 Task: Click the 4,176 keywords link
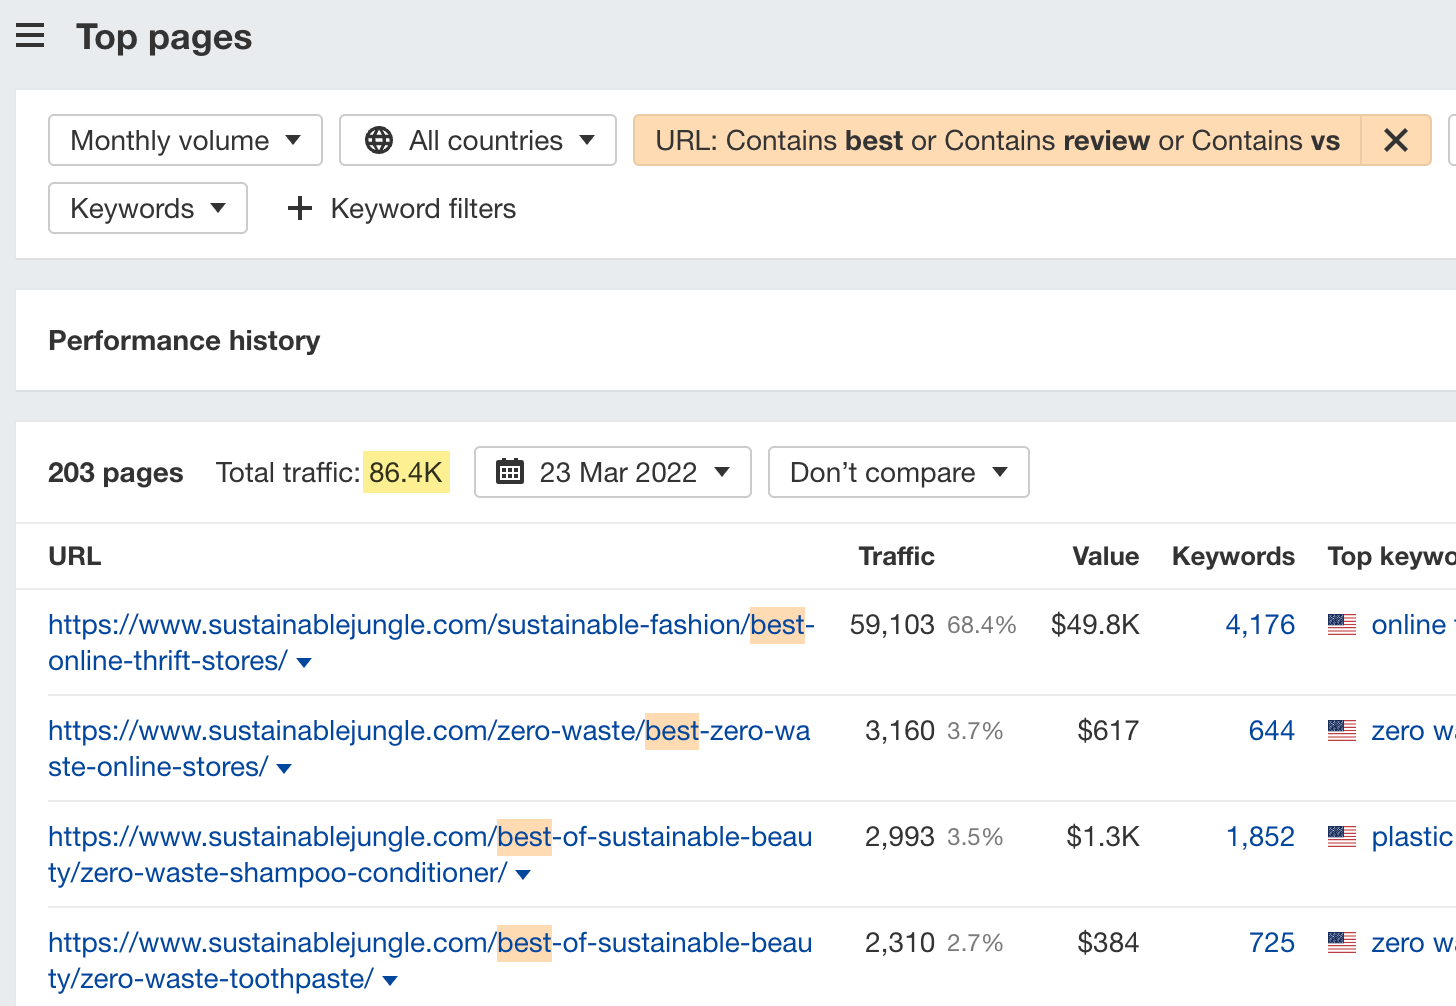click(x=1259, y=624)
